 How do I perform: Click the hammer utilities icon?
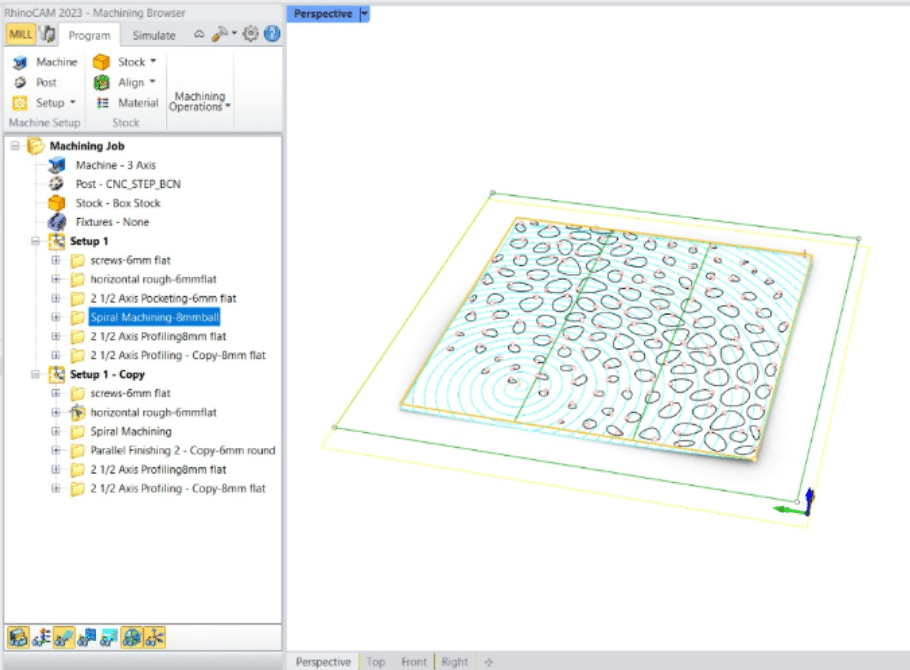click(222, 34)
